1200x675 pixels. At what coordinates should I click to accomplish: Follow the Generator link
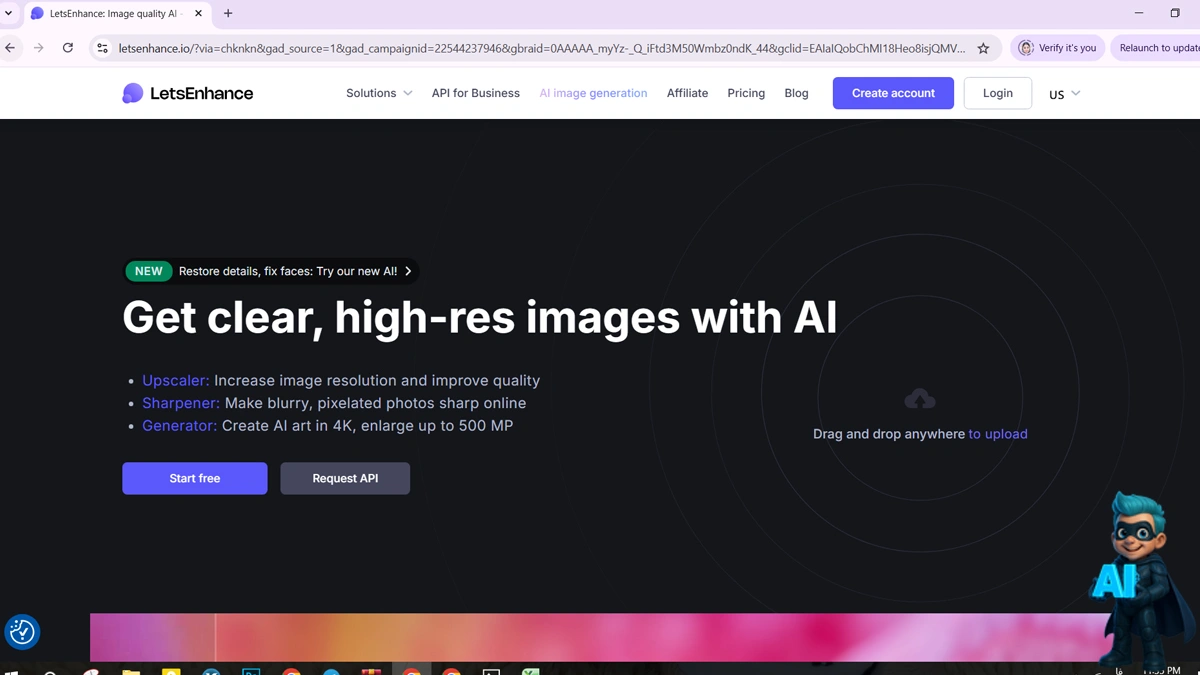click(x=179, y=425)
